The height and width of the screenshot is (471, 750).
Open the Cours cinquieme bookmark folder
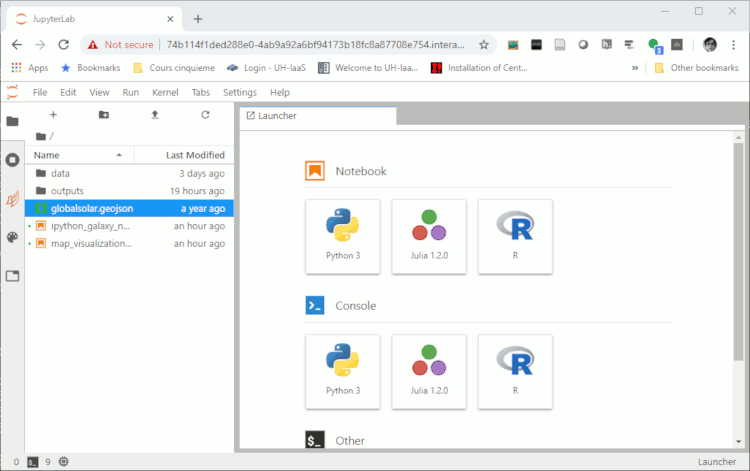[174, 68]
